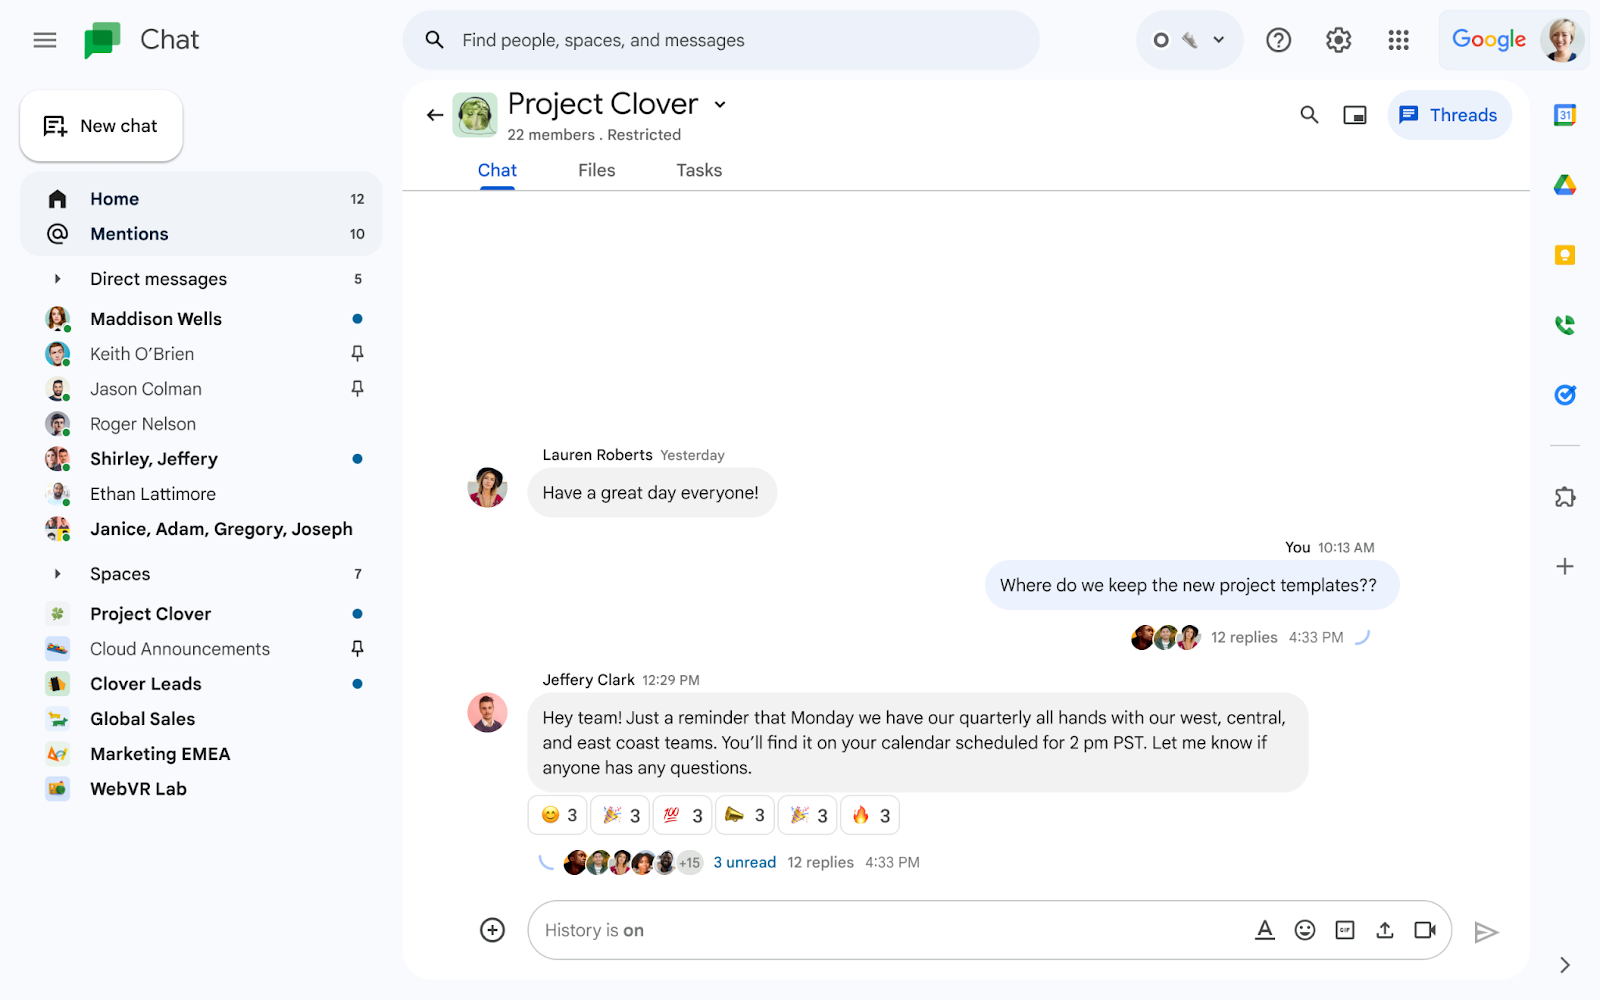
Task: Open the 3 unread replies link
Action: pyautogui.click(x=745, y=862)
